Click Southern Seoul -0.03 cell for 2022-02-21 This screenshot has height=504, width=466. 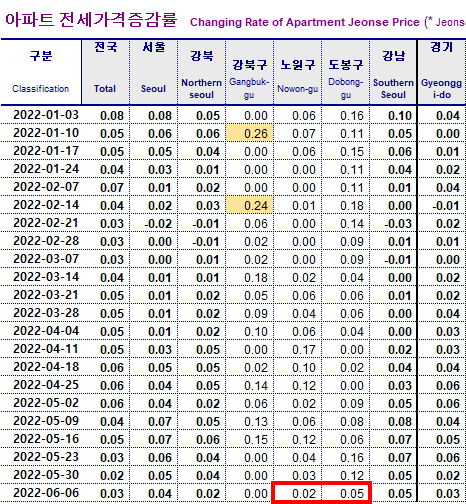(393, 223)
